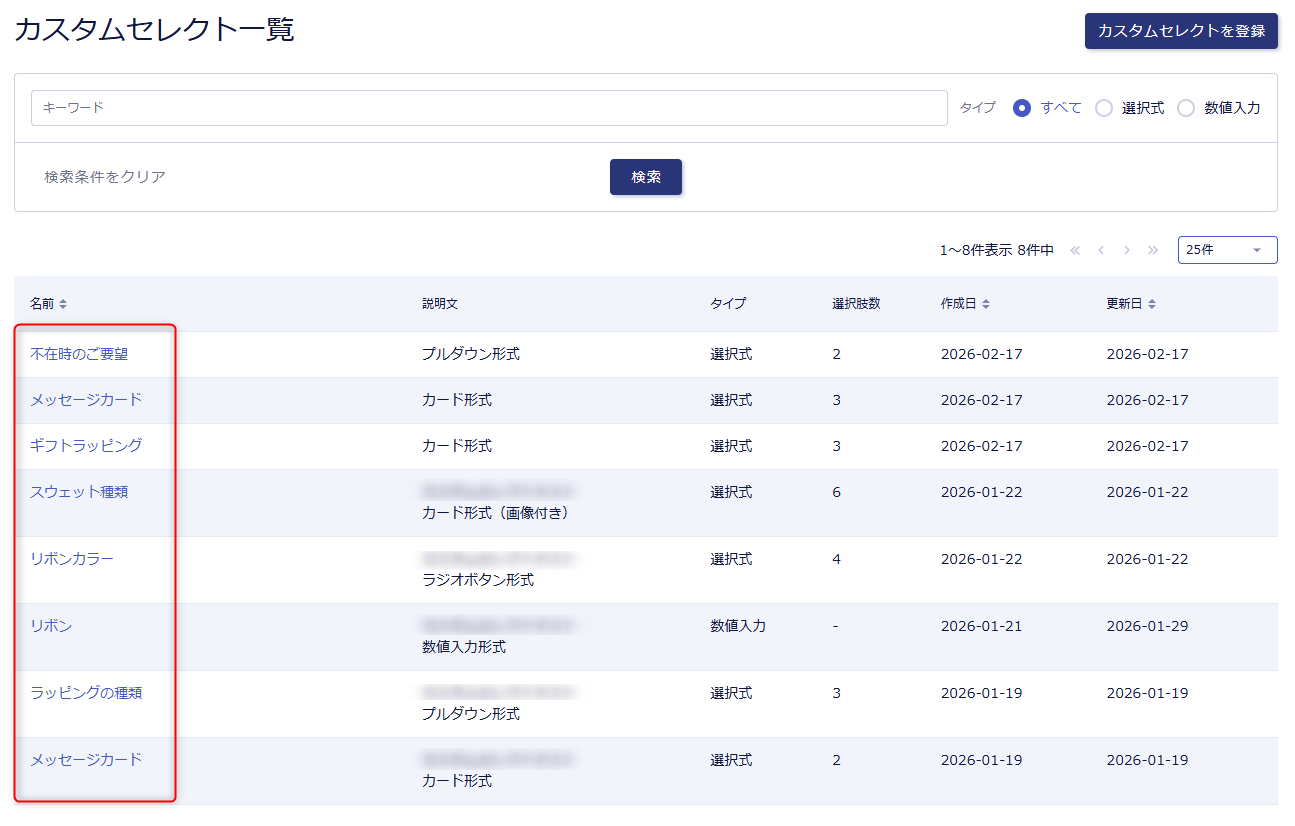Screen dimensions: 1295x826
Task: Open the ラッピングの種類 entry
Action: pyautogui.click(x=86, y=693)
